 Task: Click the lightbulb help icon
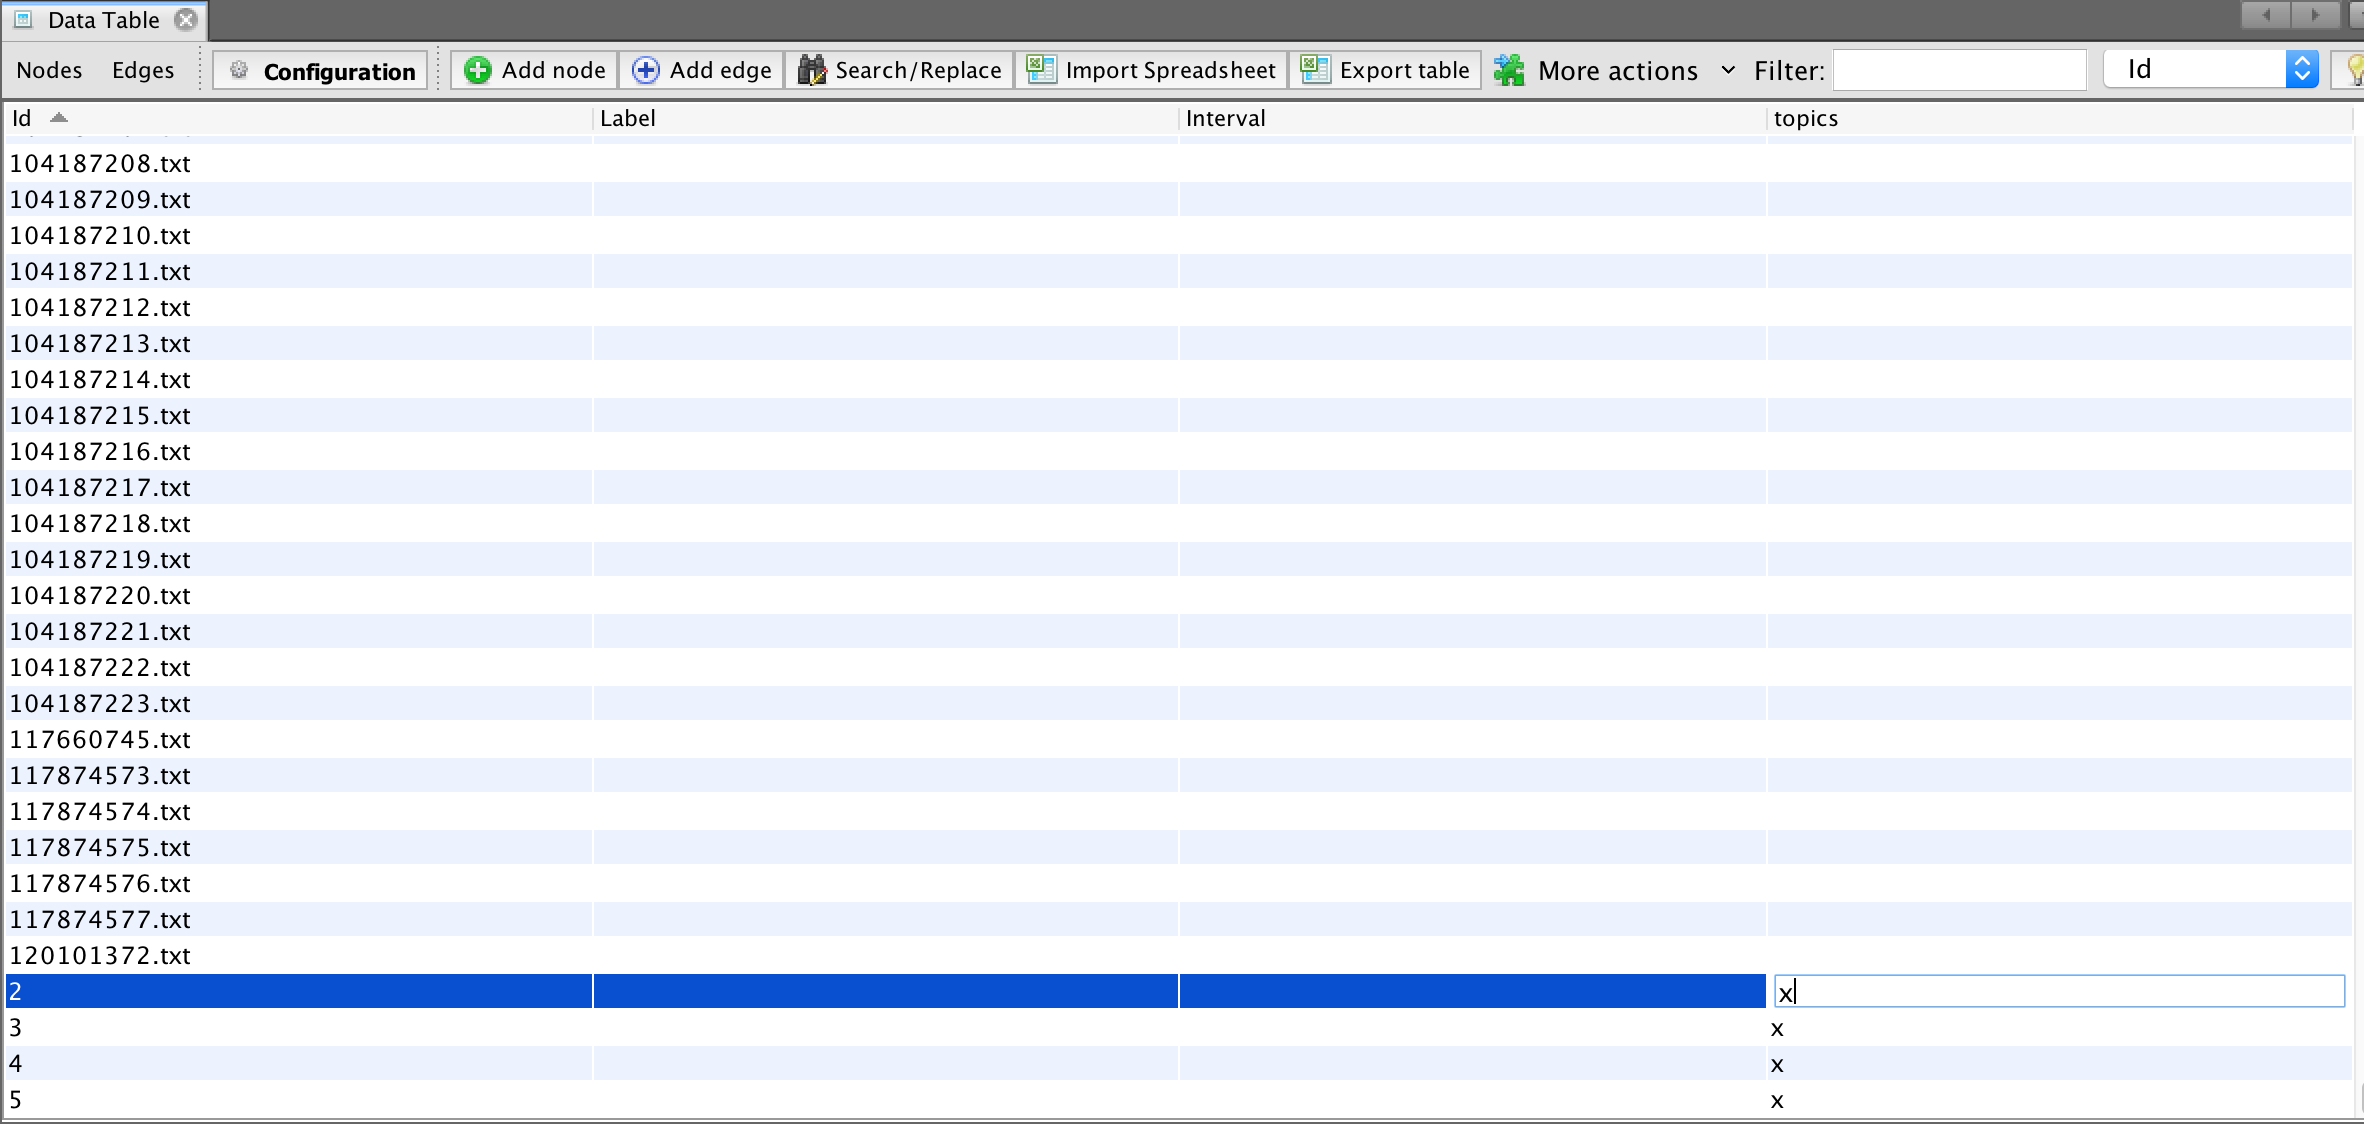(2353, 70)
